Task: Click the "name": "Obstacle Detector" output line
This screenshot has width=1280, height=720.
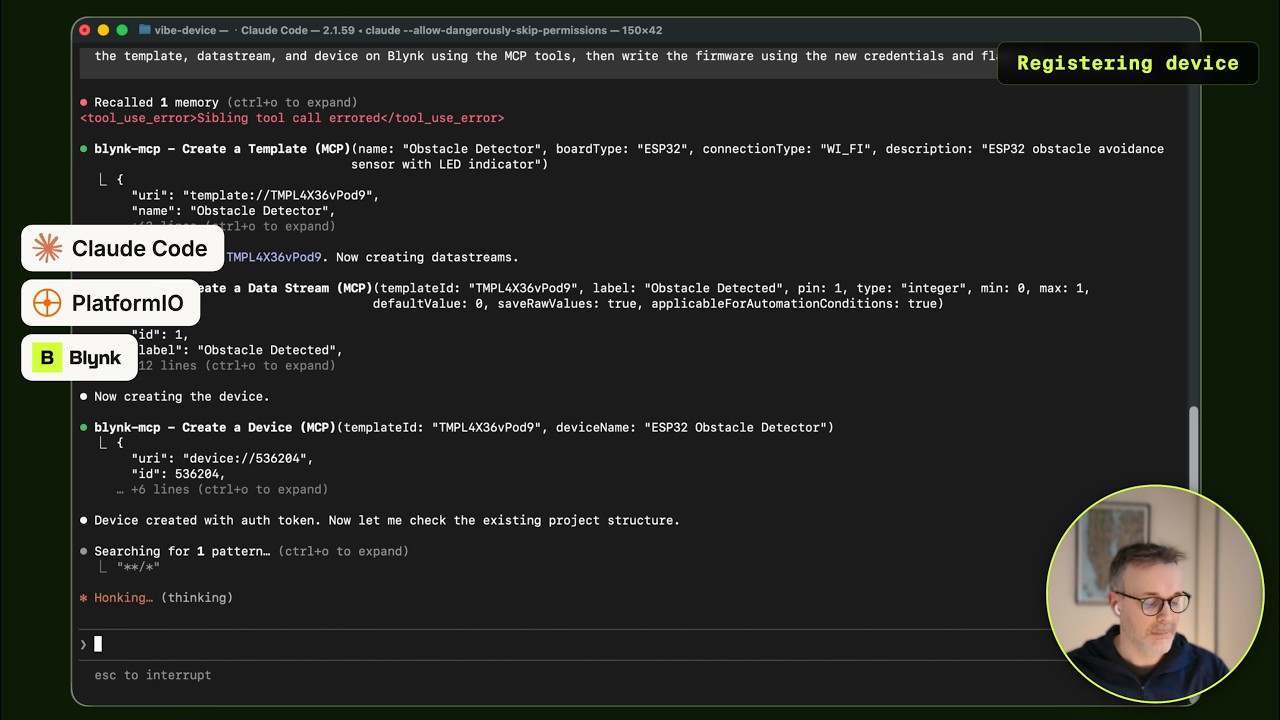Action: [233, 211]
